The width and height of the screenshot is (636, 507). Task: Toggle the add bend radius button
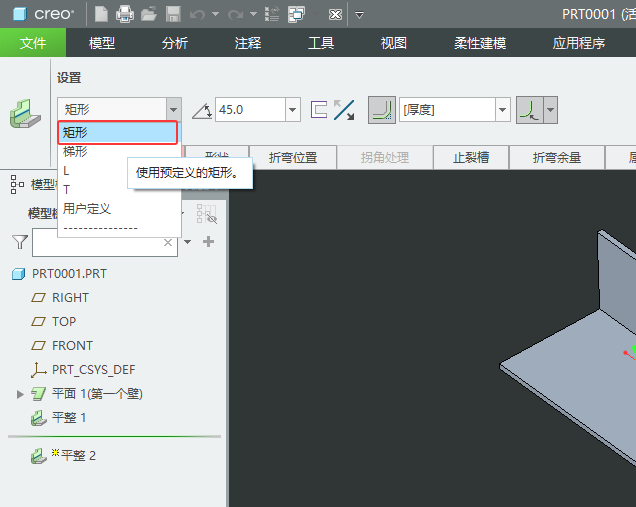click(x=382, y=110)
